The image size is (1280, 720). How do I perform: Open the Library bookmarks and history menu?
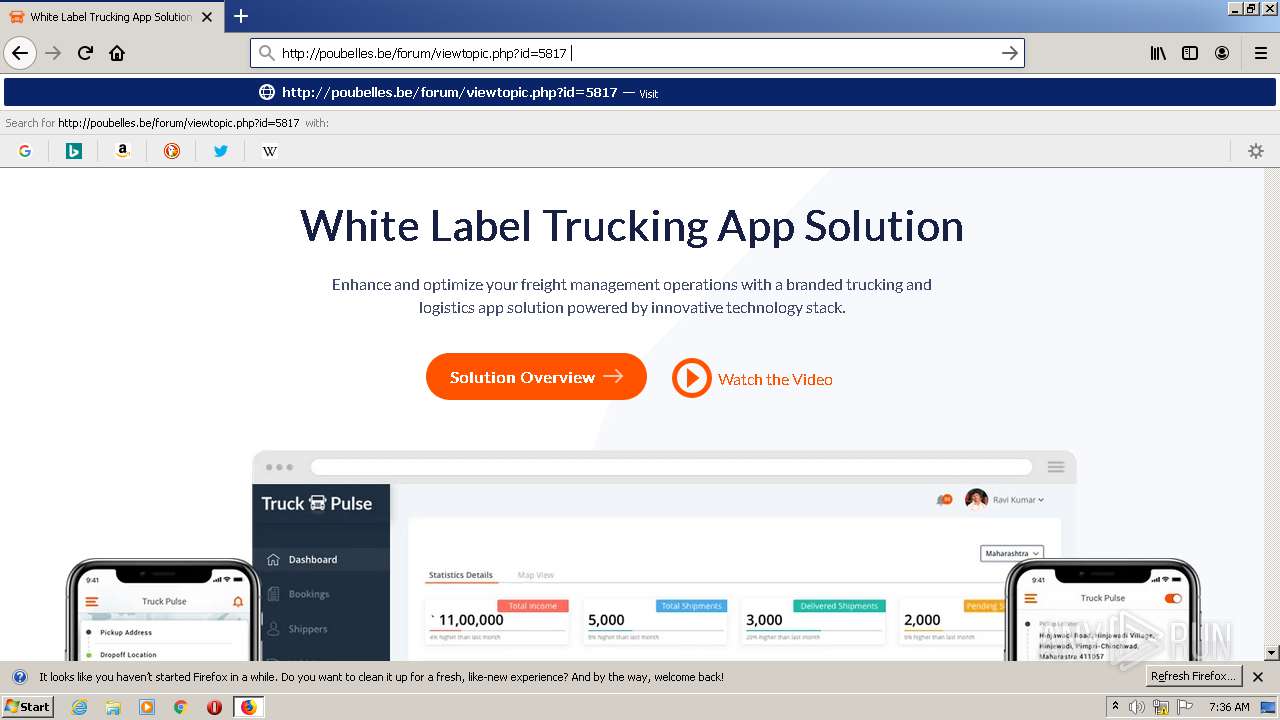pos(1158,53)
